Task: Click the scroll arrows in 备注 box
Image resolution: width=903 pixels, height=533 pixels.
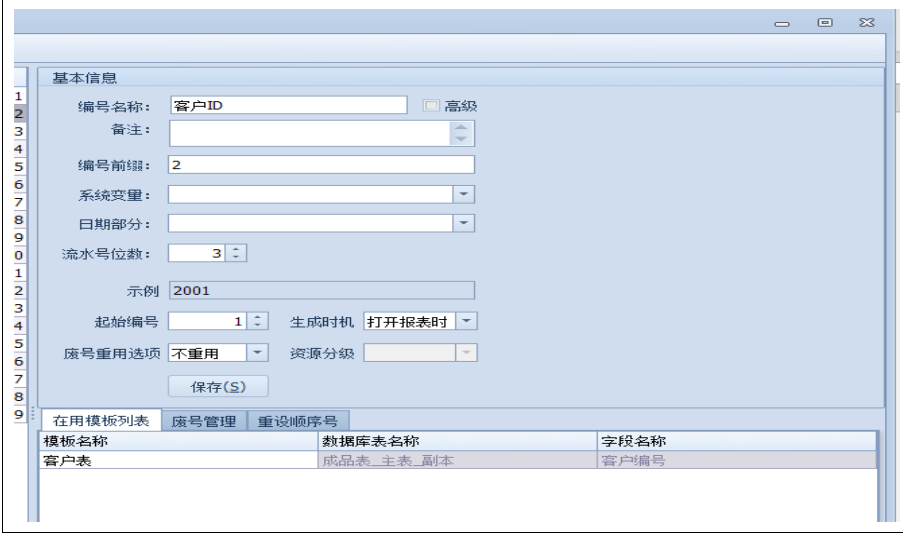Action: (461, 134)
